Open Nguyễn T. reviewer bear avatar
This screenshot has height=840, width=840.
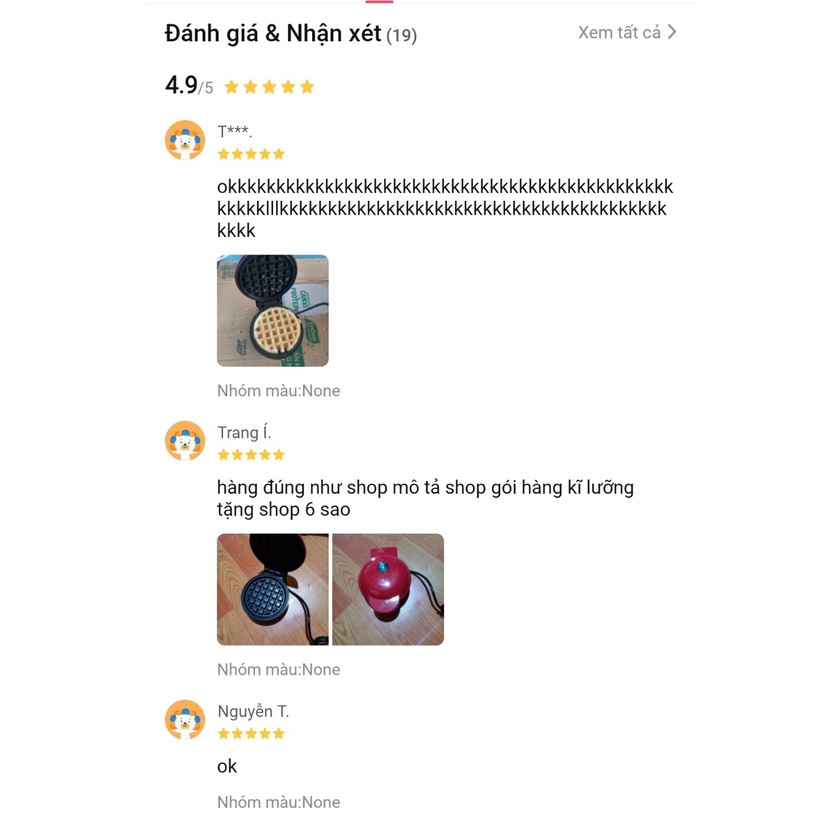pyautogui.click(x=185, y=719)
